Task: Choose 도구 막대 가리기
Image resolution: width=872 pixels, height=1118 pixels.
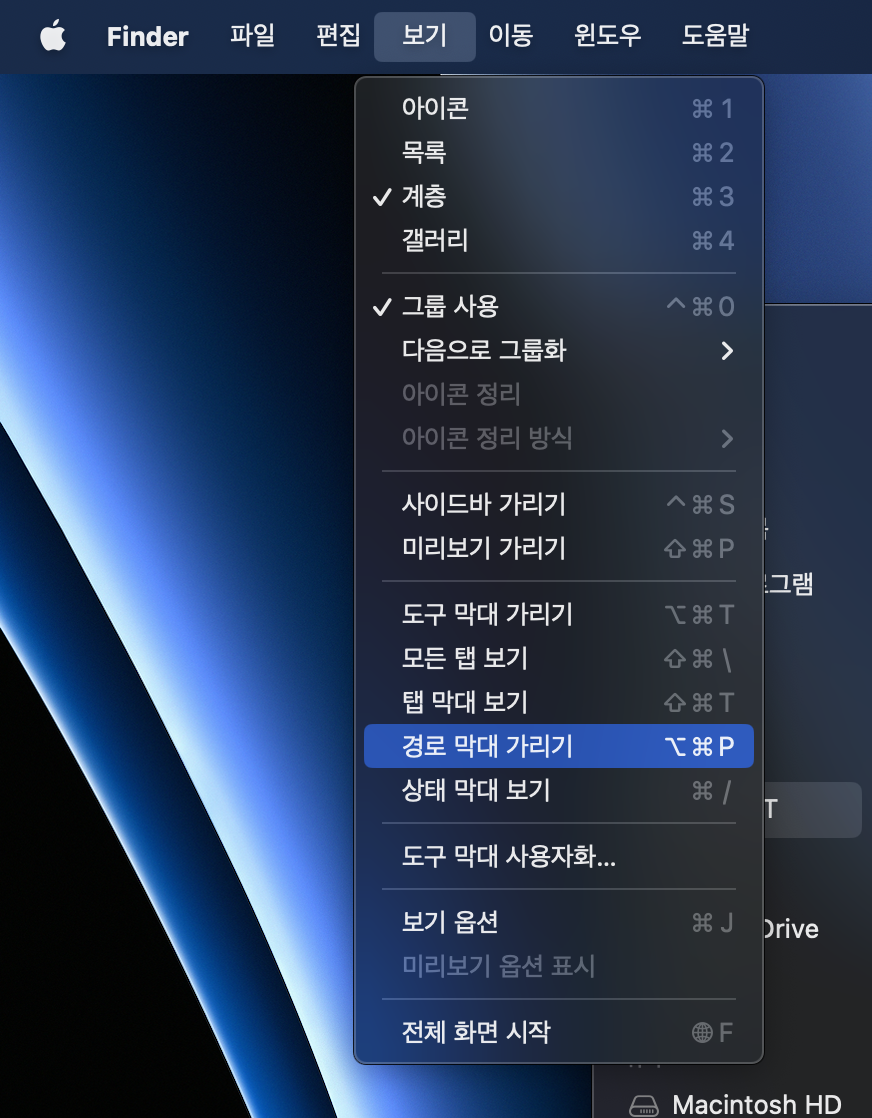Action: 558,615
